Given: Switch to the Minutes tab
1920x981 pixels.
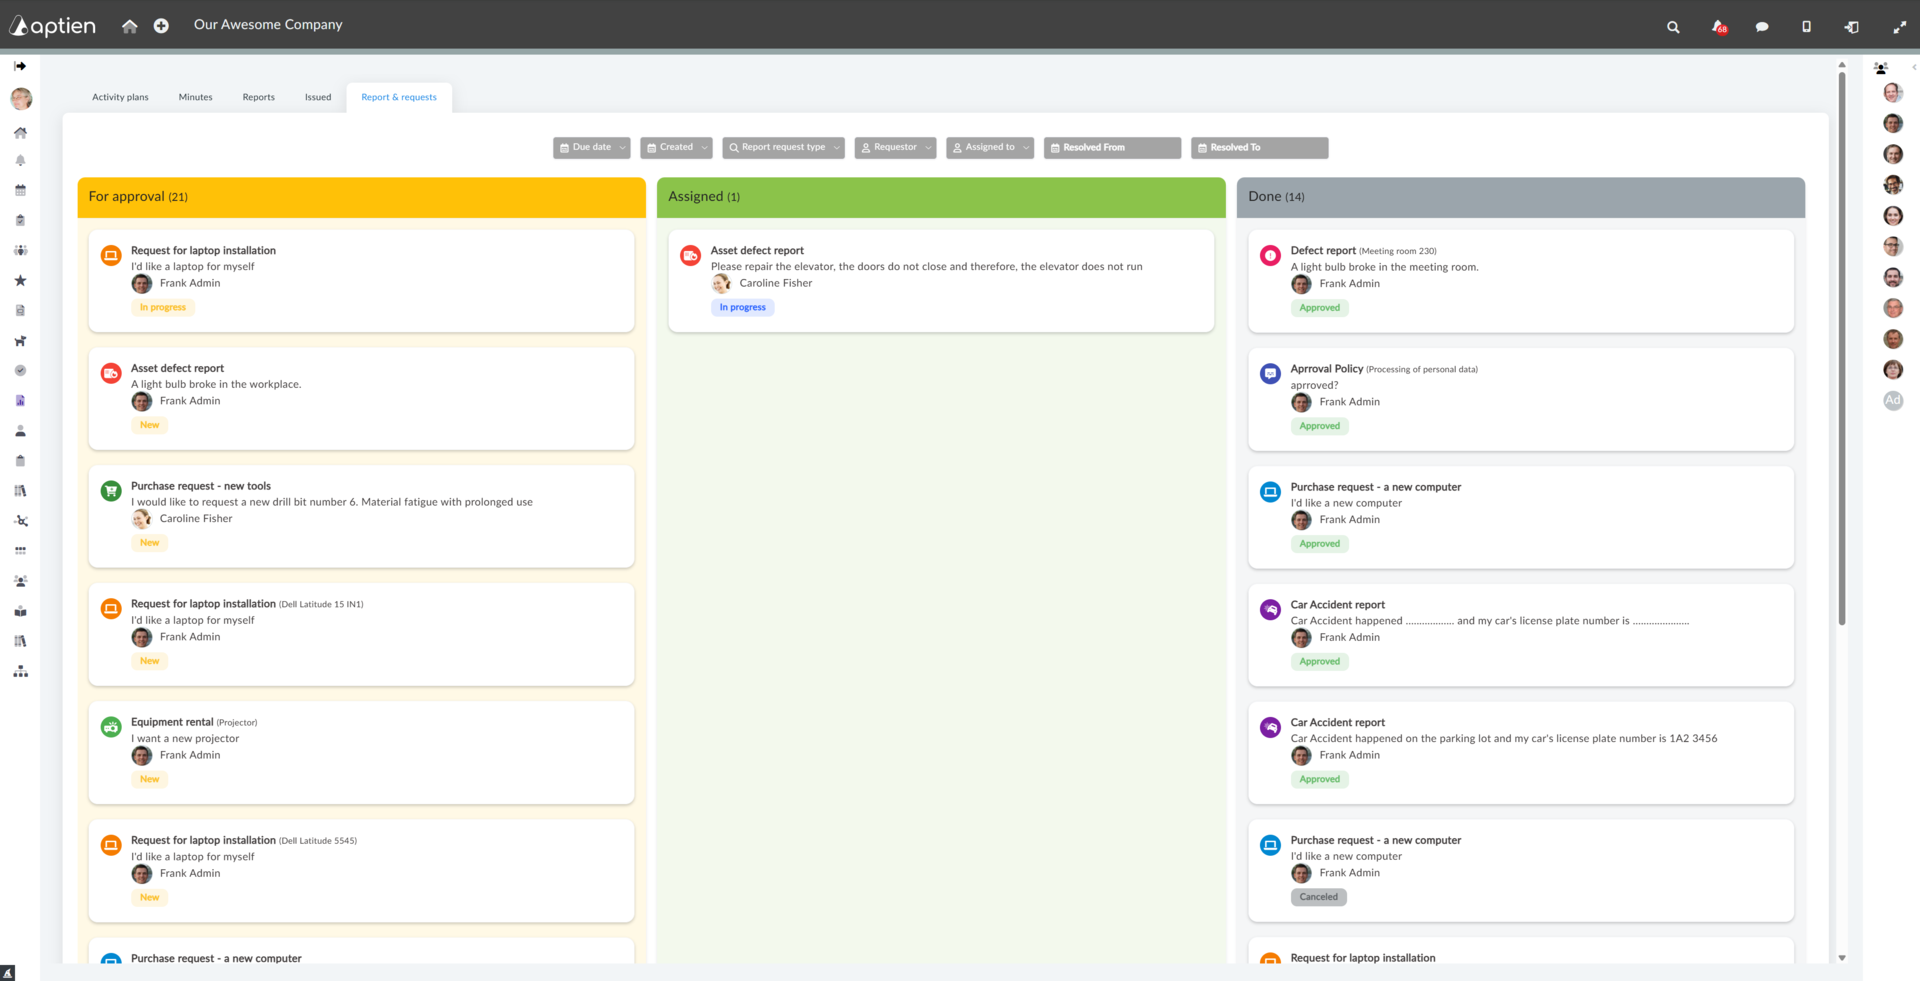Looking at the screenshot, I should pos(196,97).
